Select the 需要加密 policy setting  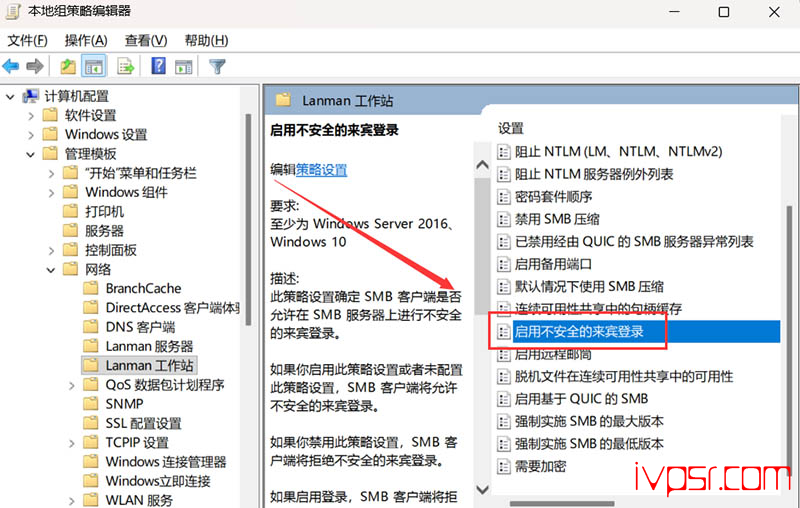point(539,466)
